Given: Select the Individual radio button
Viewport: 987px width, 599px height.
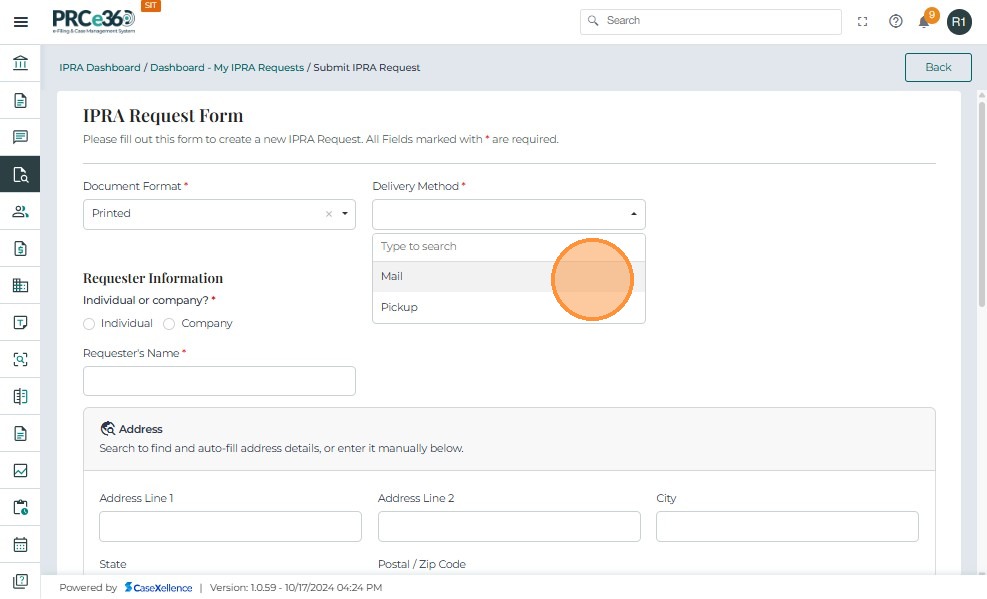Looking at the screenshot, I should (x=89, y=324).
